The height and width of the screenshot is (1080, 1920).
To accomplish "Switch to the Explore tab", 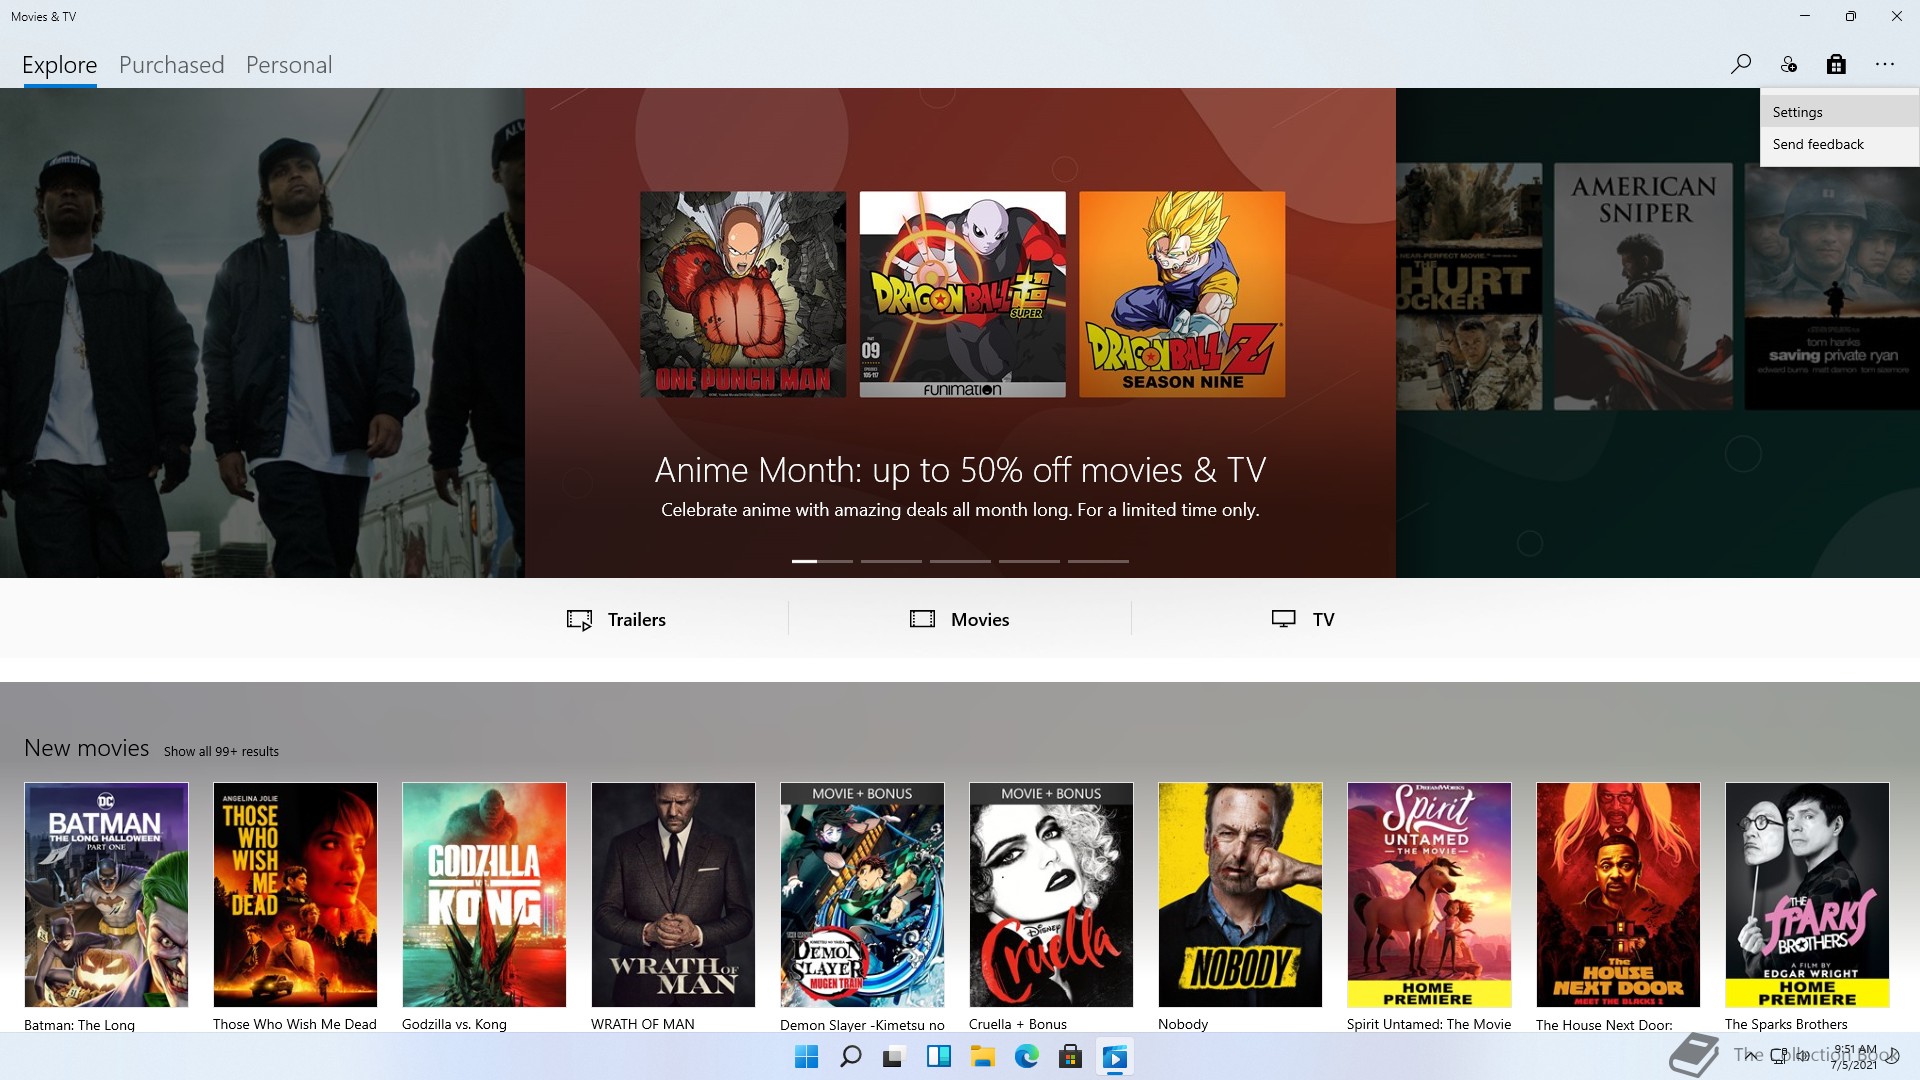I will pyautogui.click(x=60, y=65).
